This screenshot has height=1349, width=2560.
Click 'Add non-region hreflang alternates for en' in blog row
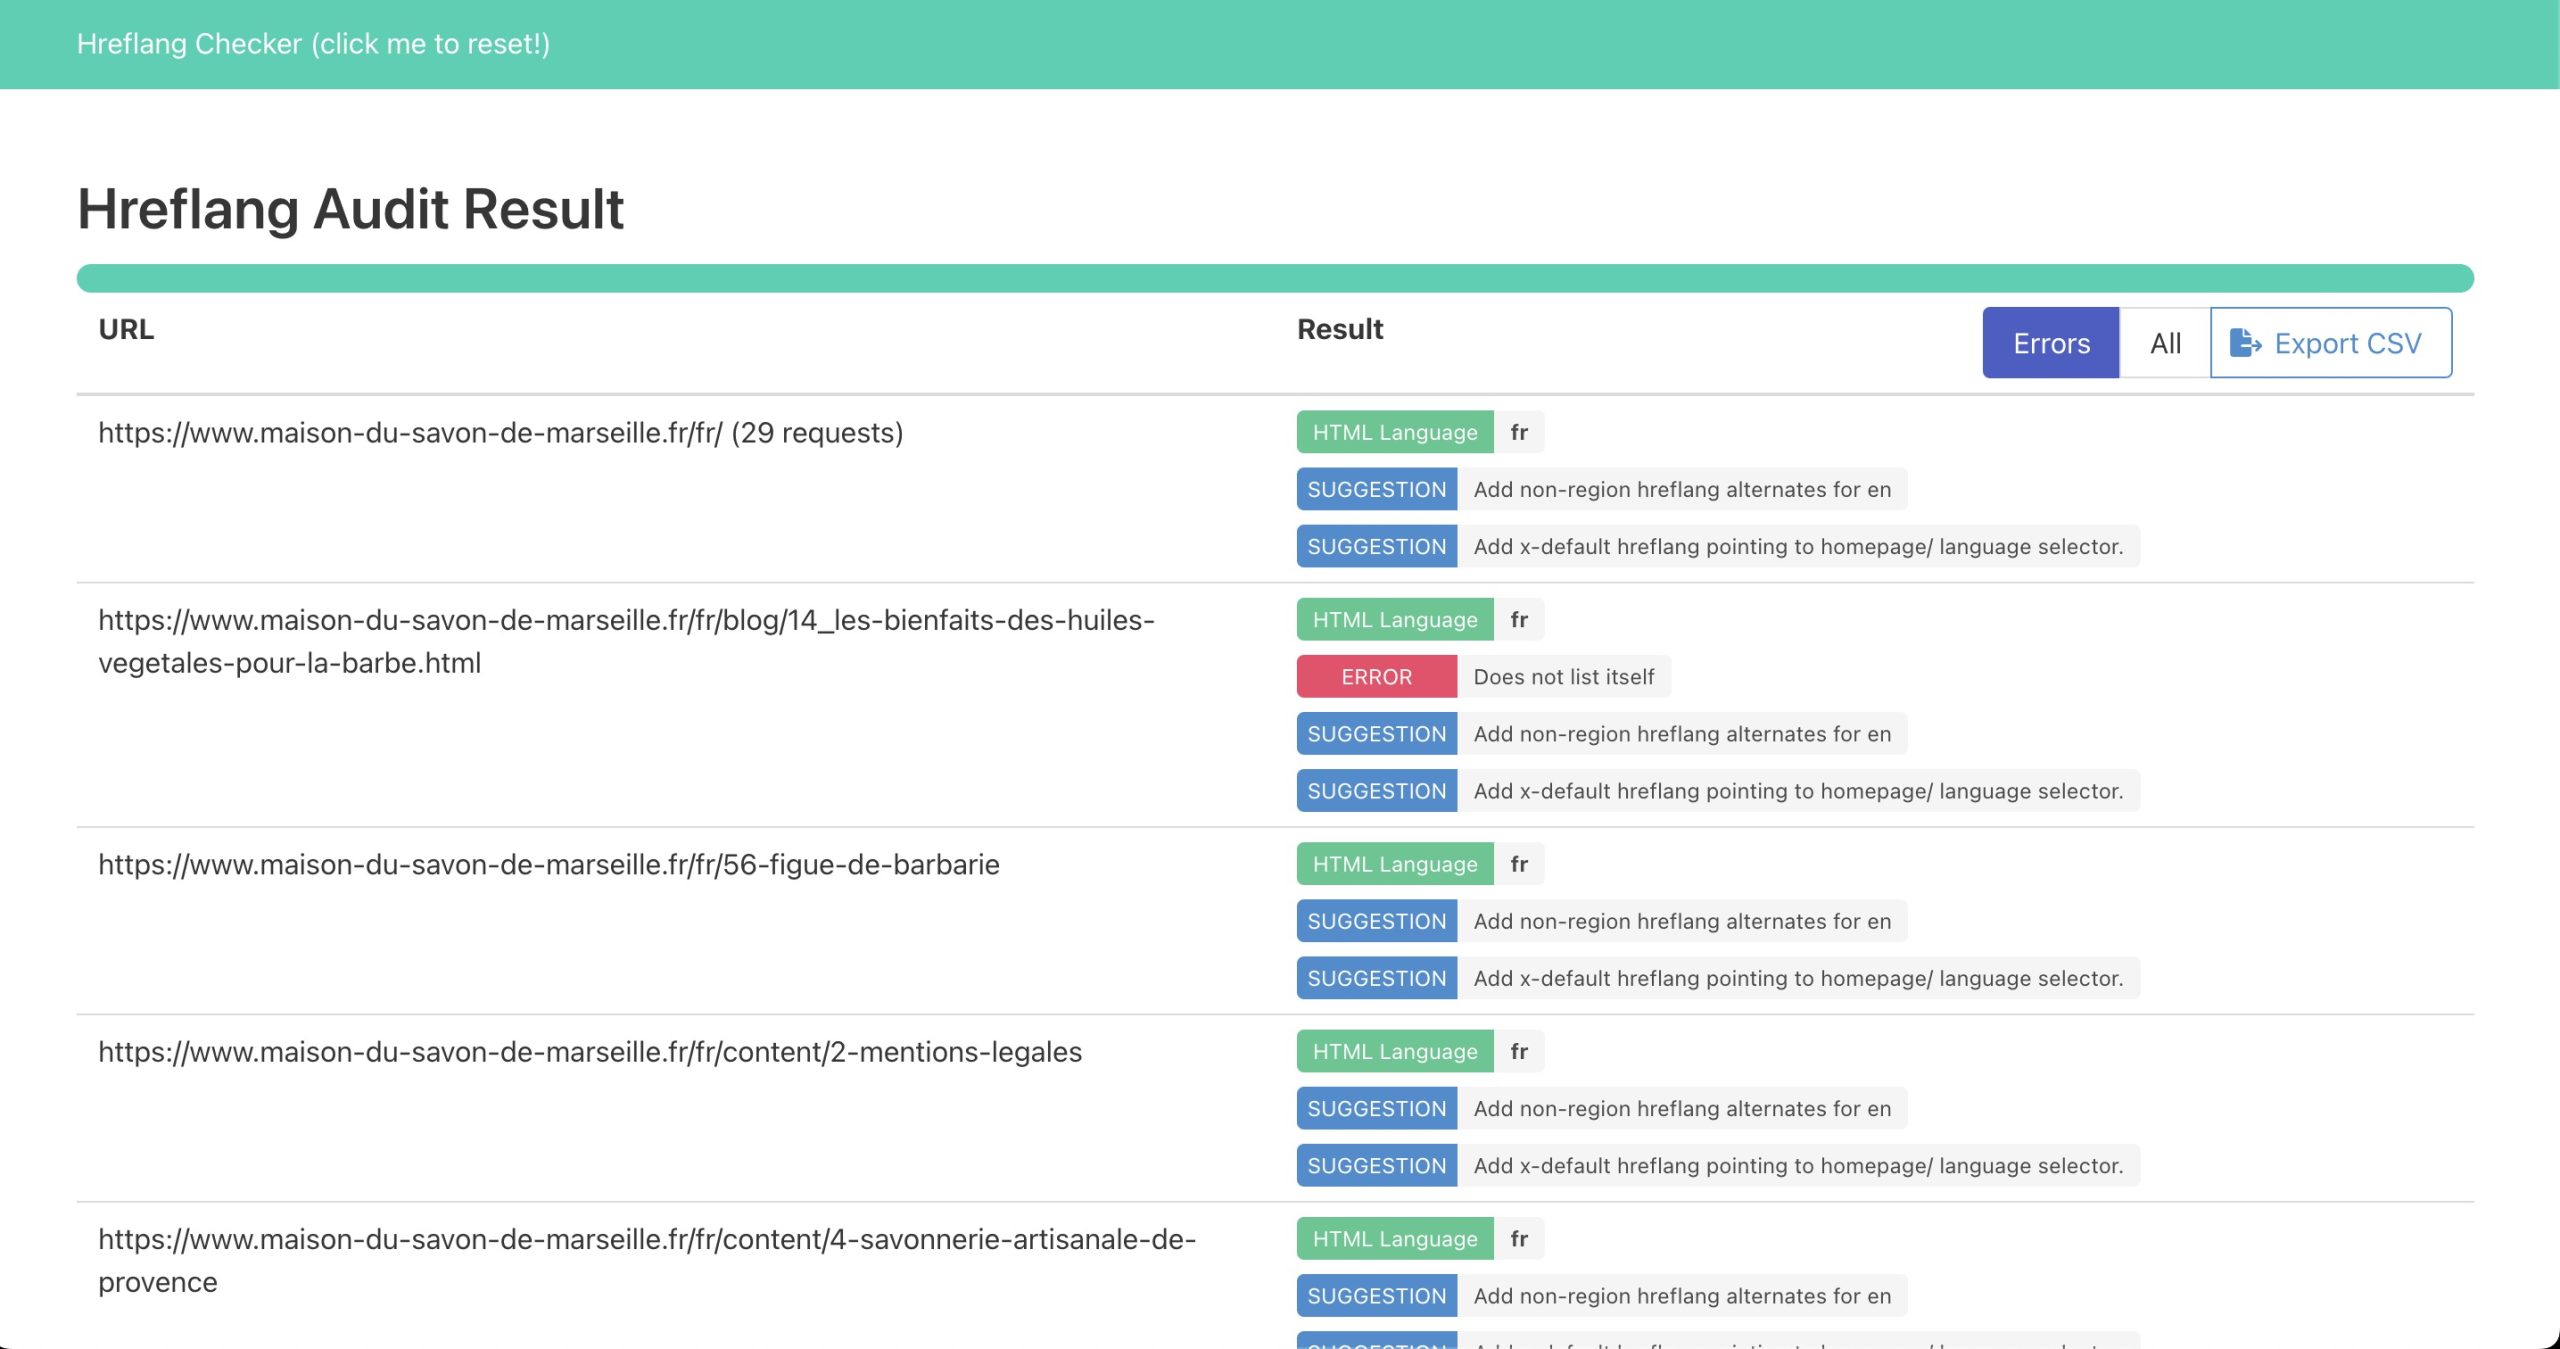[x=1682, y=734]
